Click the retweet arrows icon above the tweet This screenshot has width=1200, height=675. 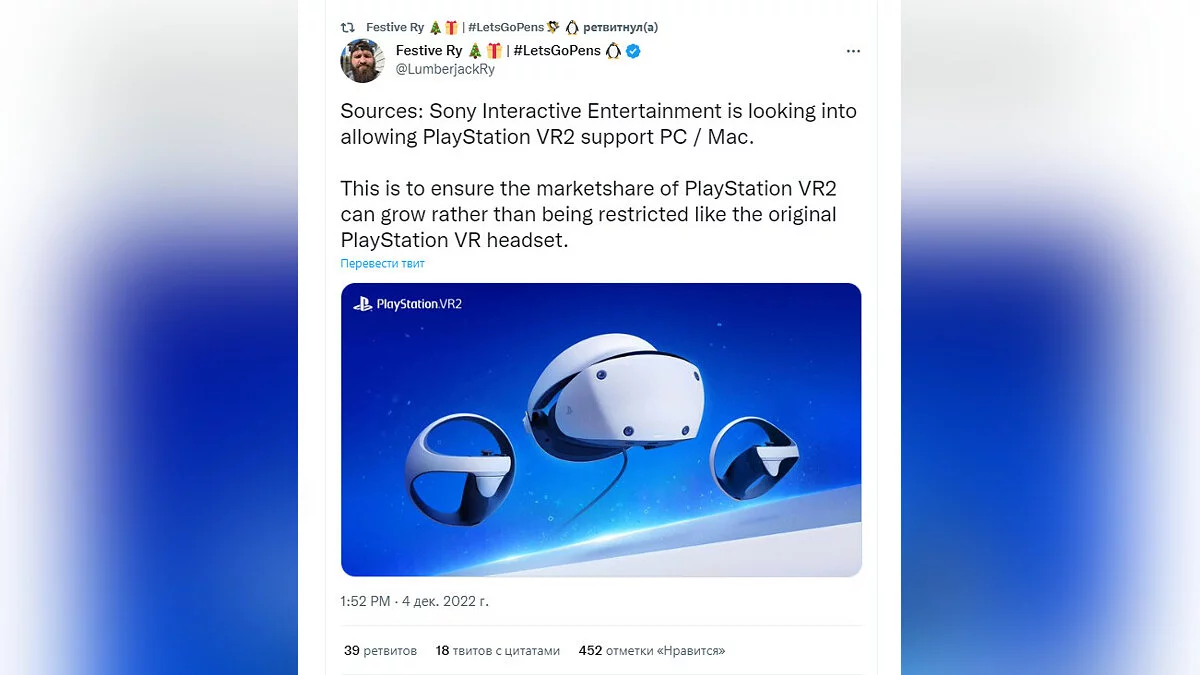[348, 28]
